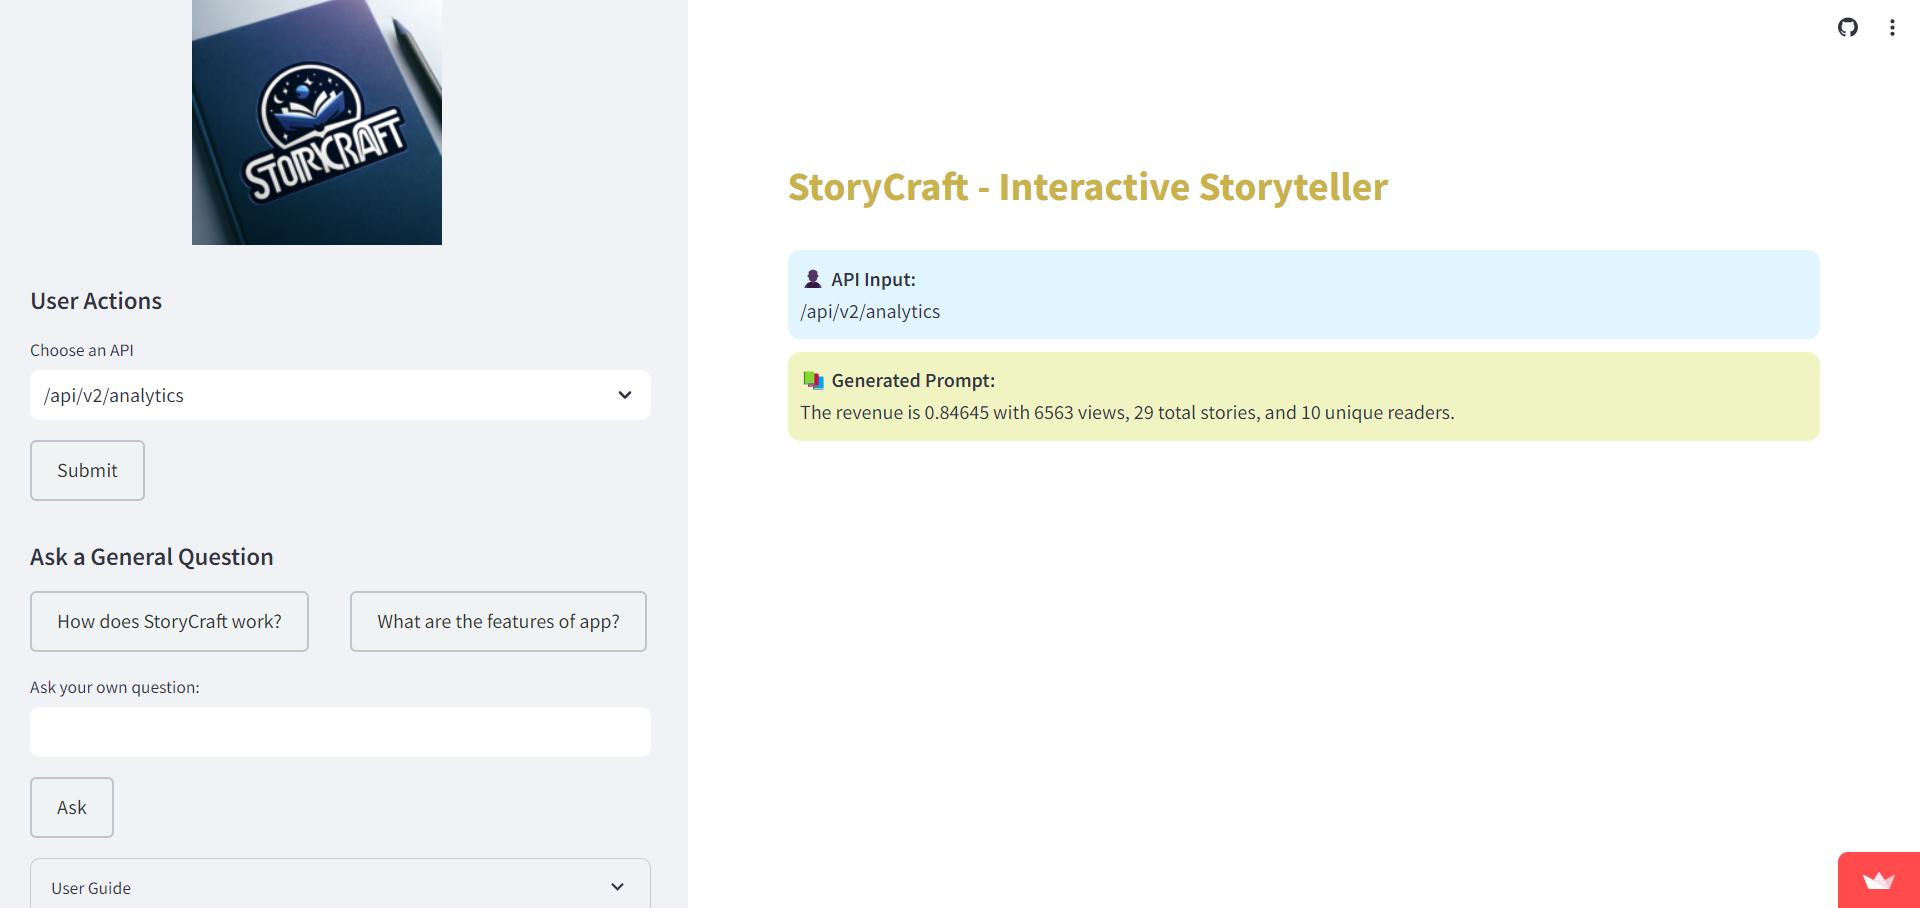Click the Generated Prompt revenue text
The image size is (1920, 908).
coord(1127,412)
